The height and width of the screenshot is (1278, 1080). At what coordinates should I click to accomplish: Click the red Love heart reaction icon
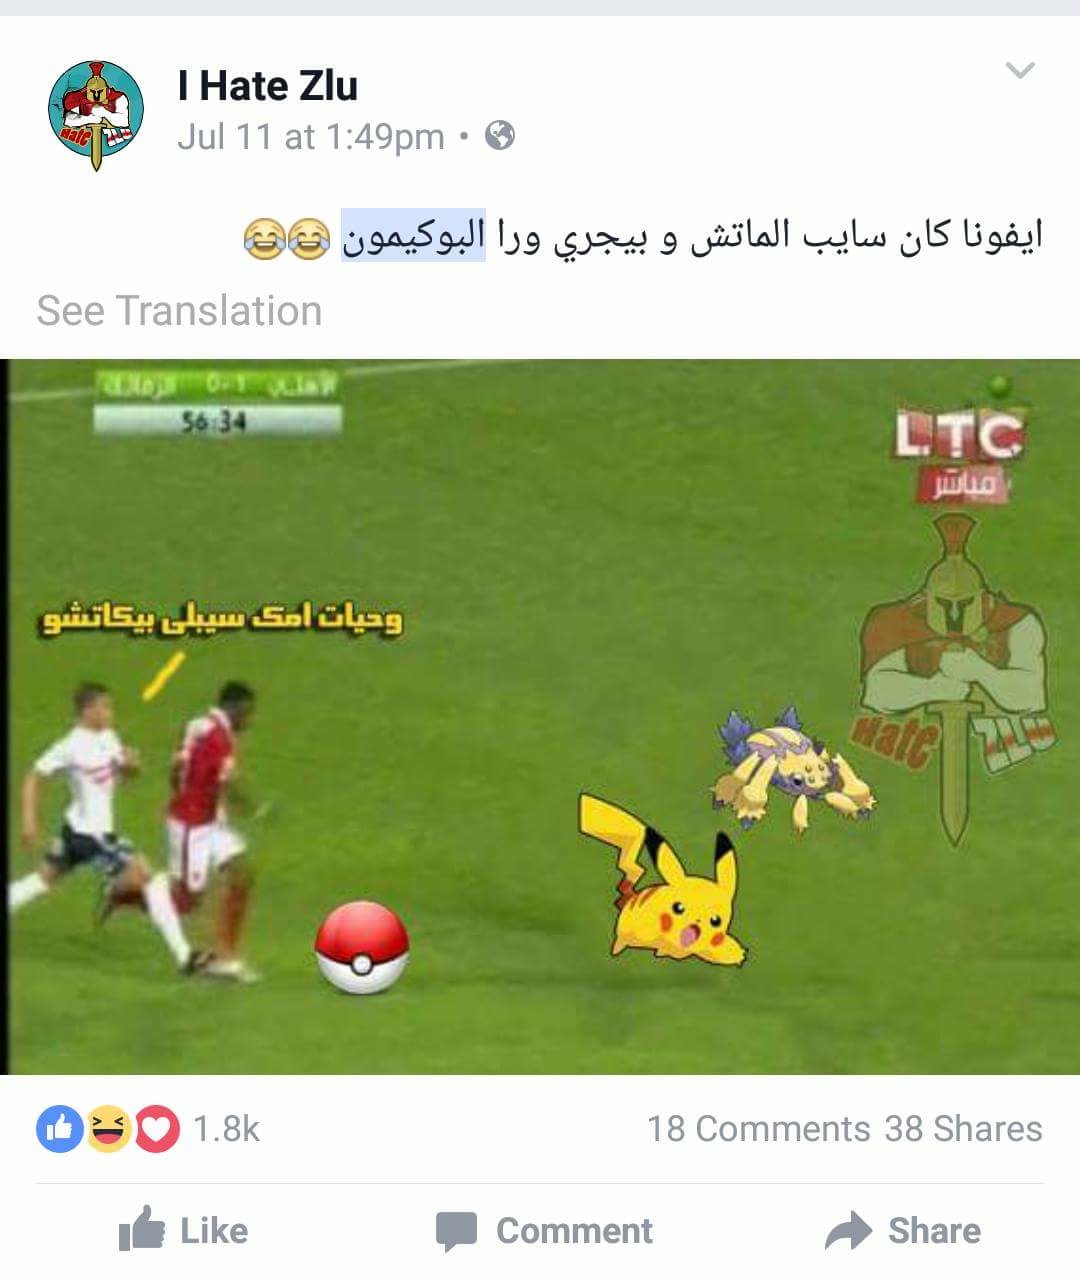pyautogui.click(x=156, y=1129)
